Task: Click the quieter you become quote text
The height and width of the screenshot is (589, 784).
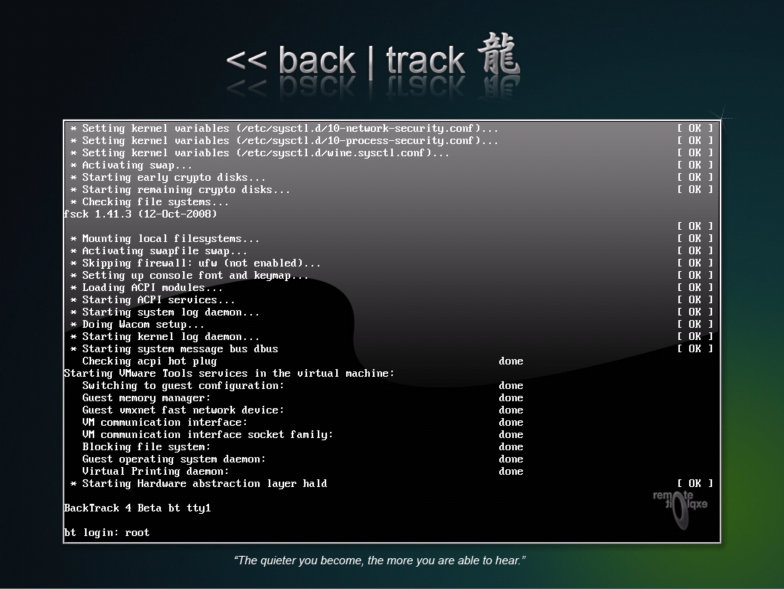Action: [380, 560]
